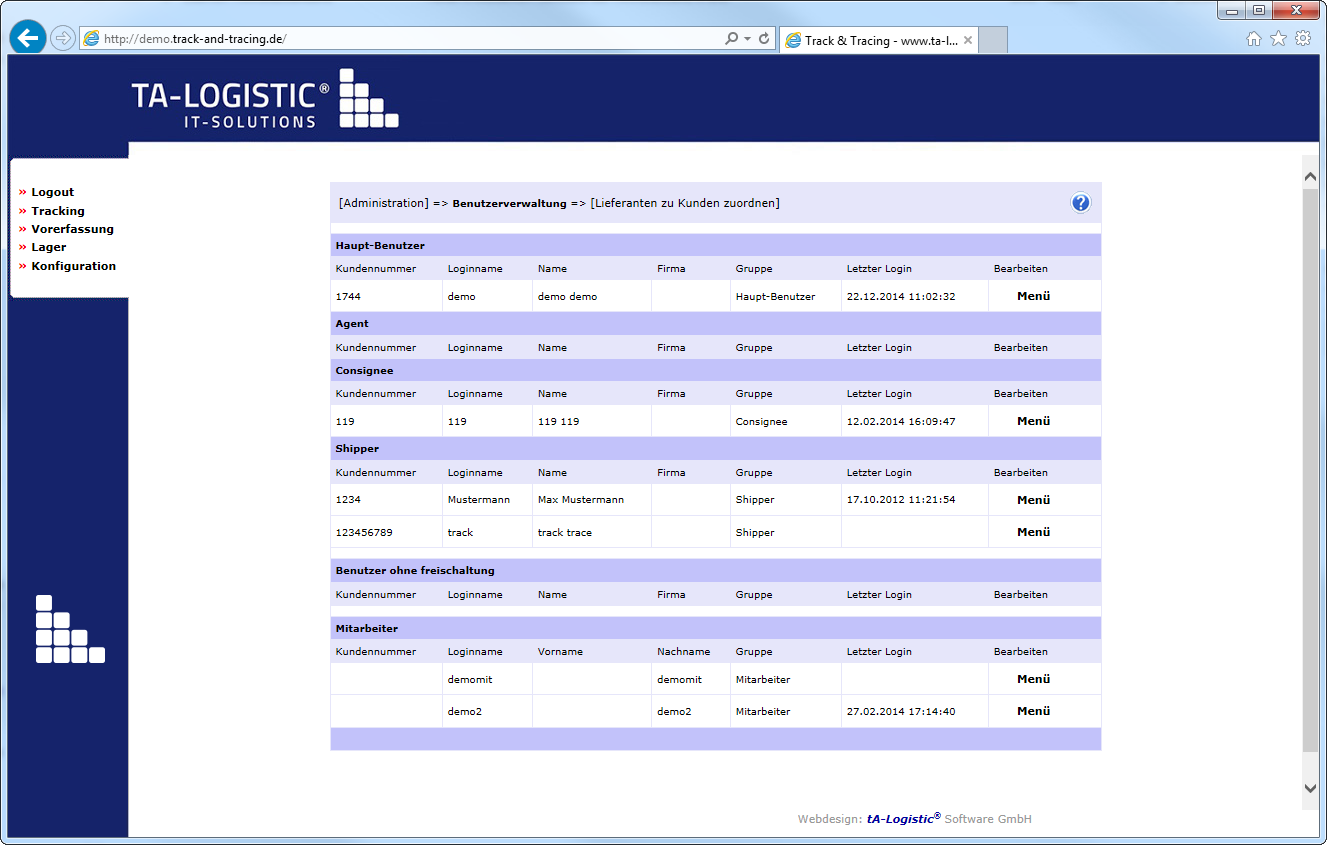Screen dimensions: 1327x845
Task: Click Benutzer ohne freischaltung section header
Action: point(716,570)
